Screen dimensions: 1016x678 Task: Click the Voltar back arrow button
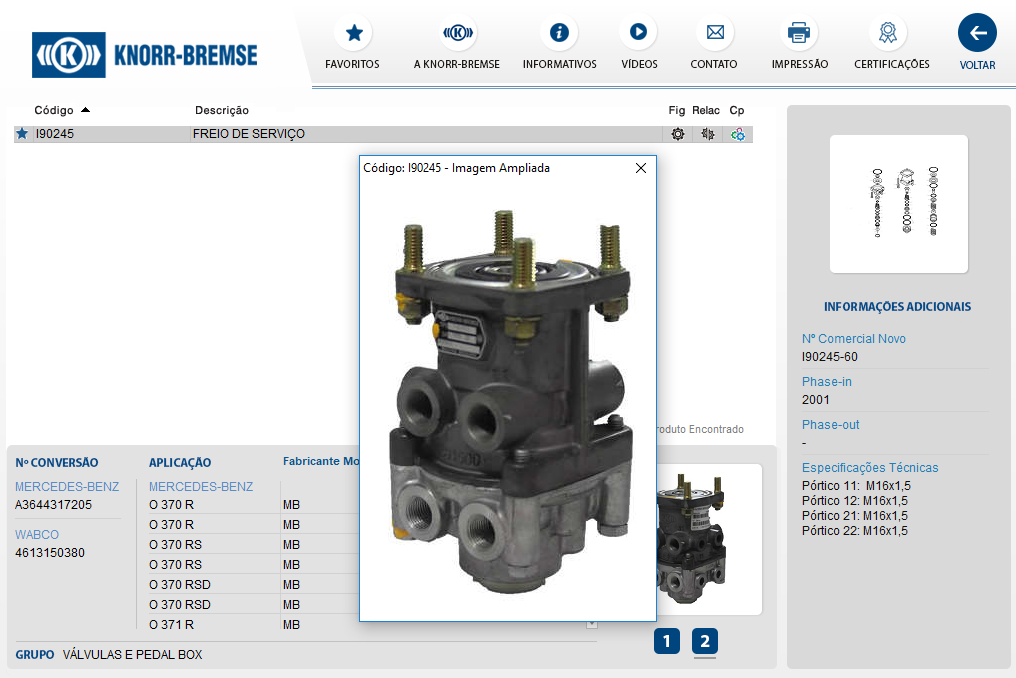[977, 33]
